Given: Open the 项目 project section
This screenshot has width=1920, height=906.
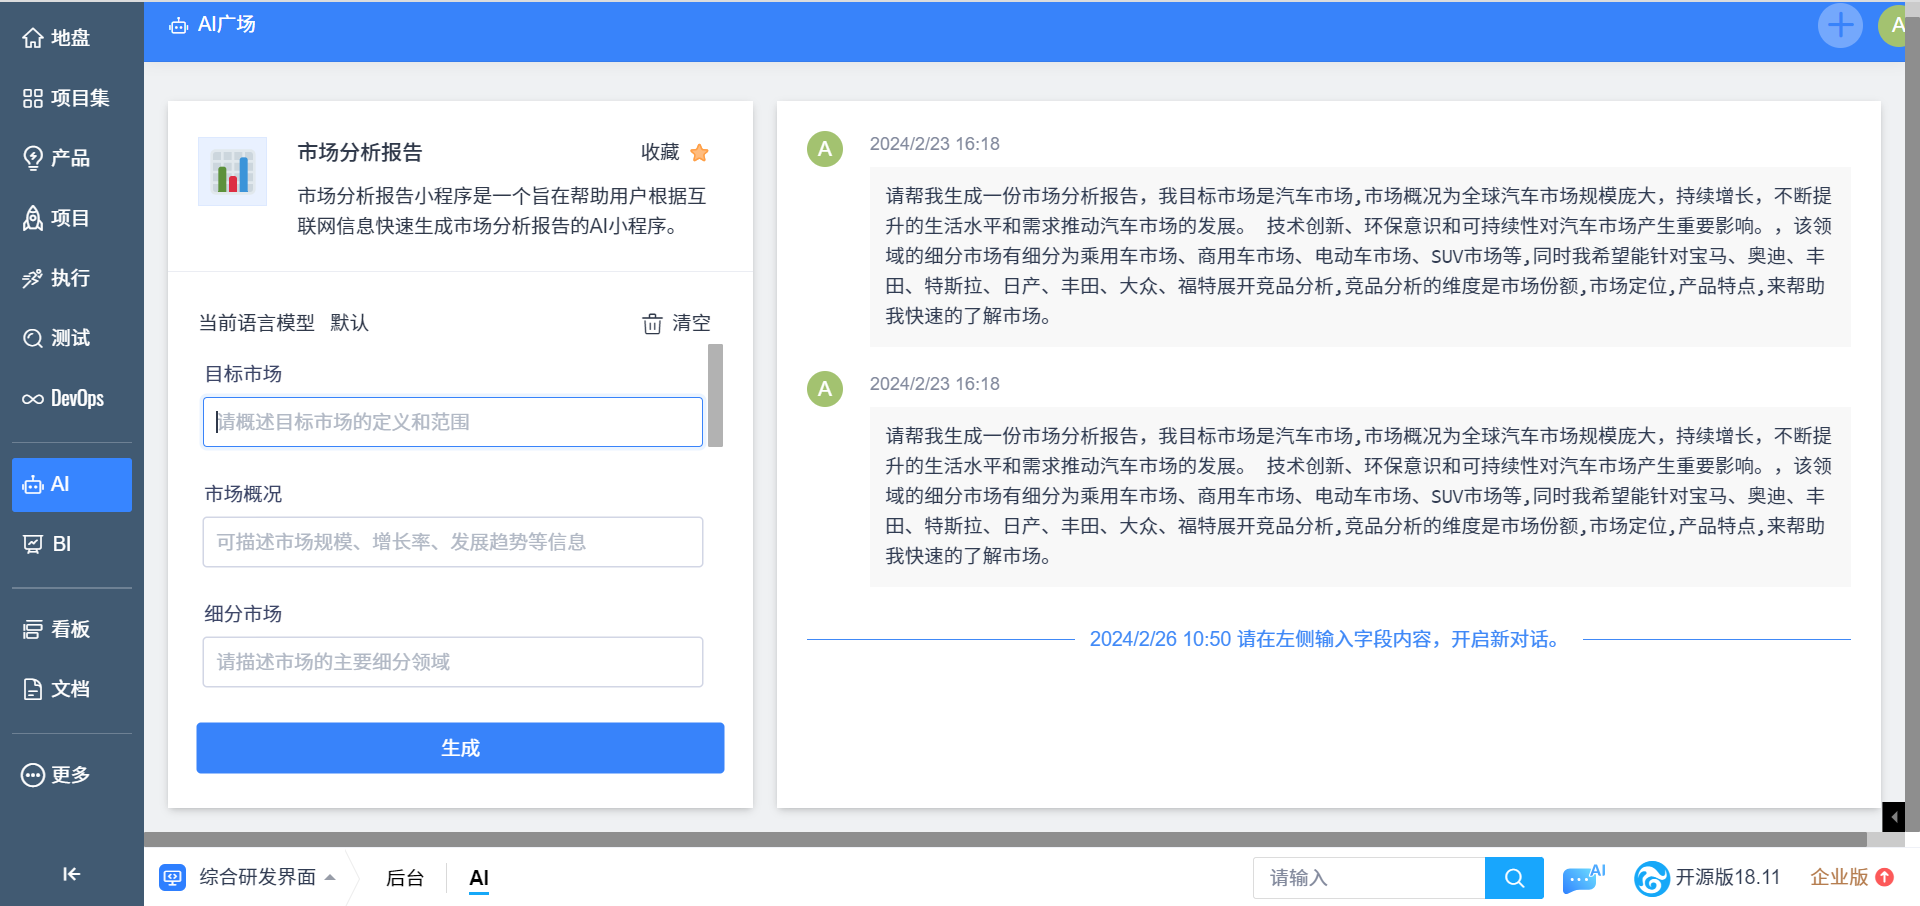Looking at the screenshot, I should point(56,218).
